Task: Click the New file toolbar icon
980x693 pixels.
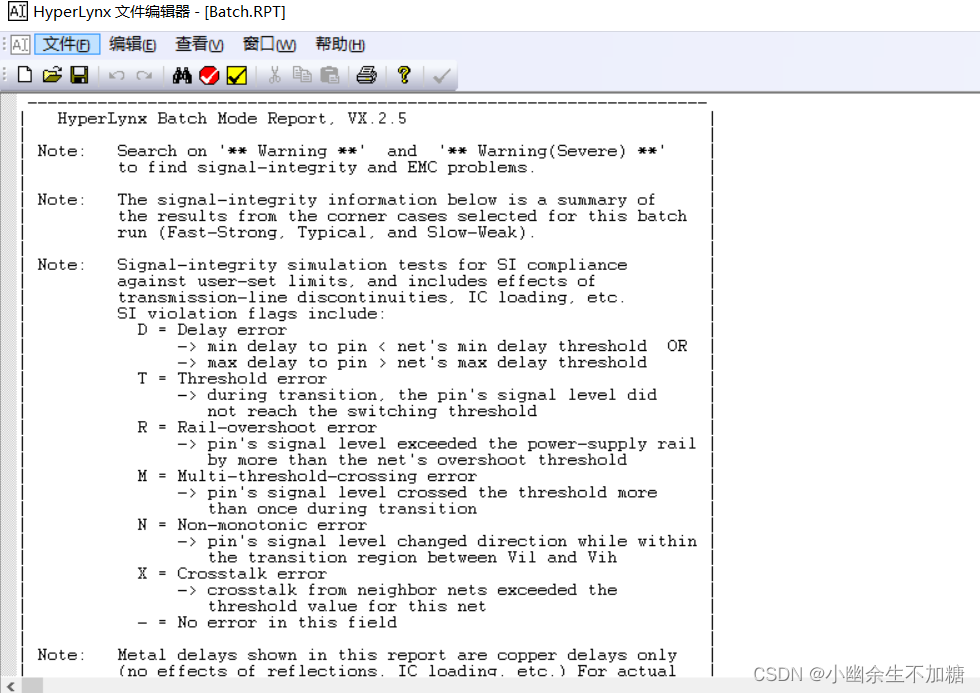Action: [x=25, y=76]
